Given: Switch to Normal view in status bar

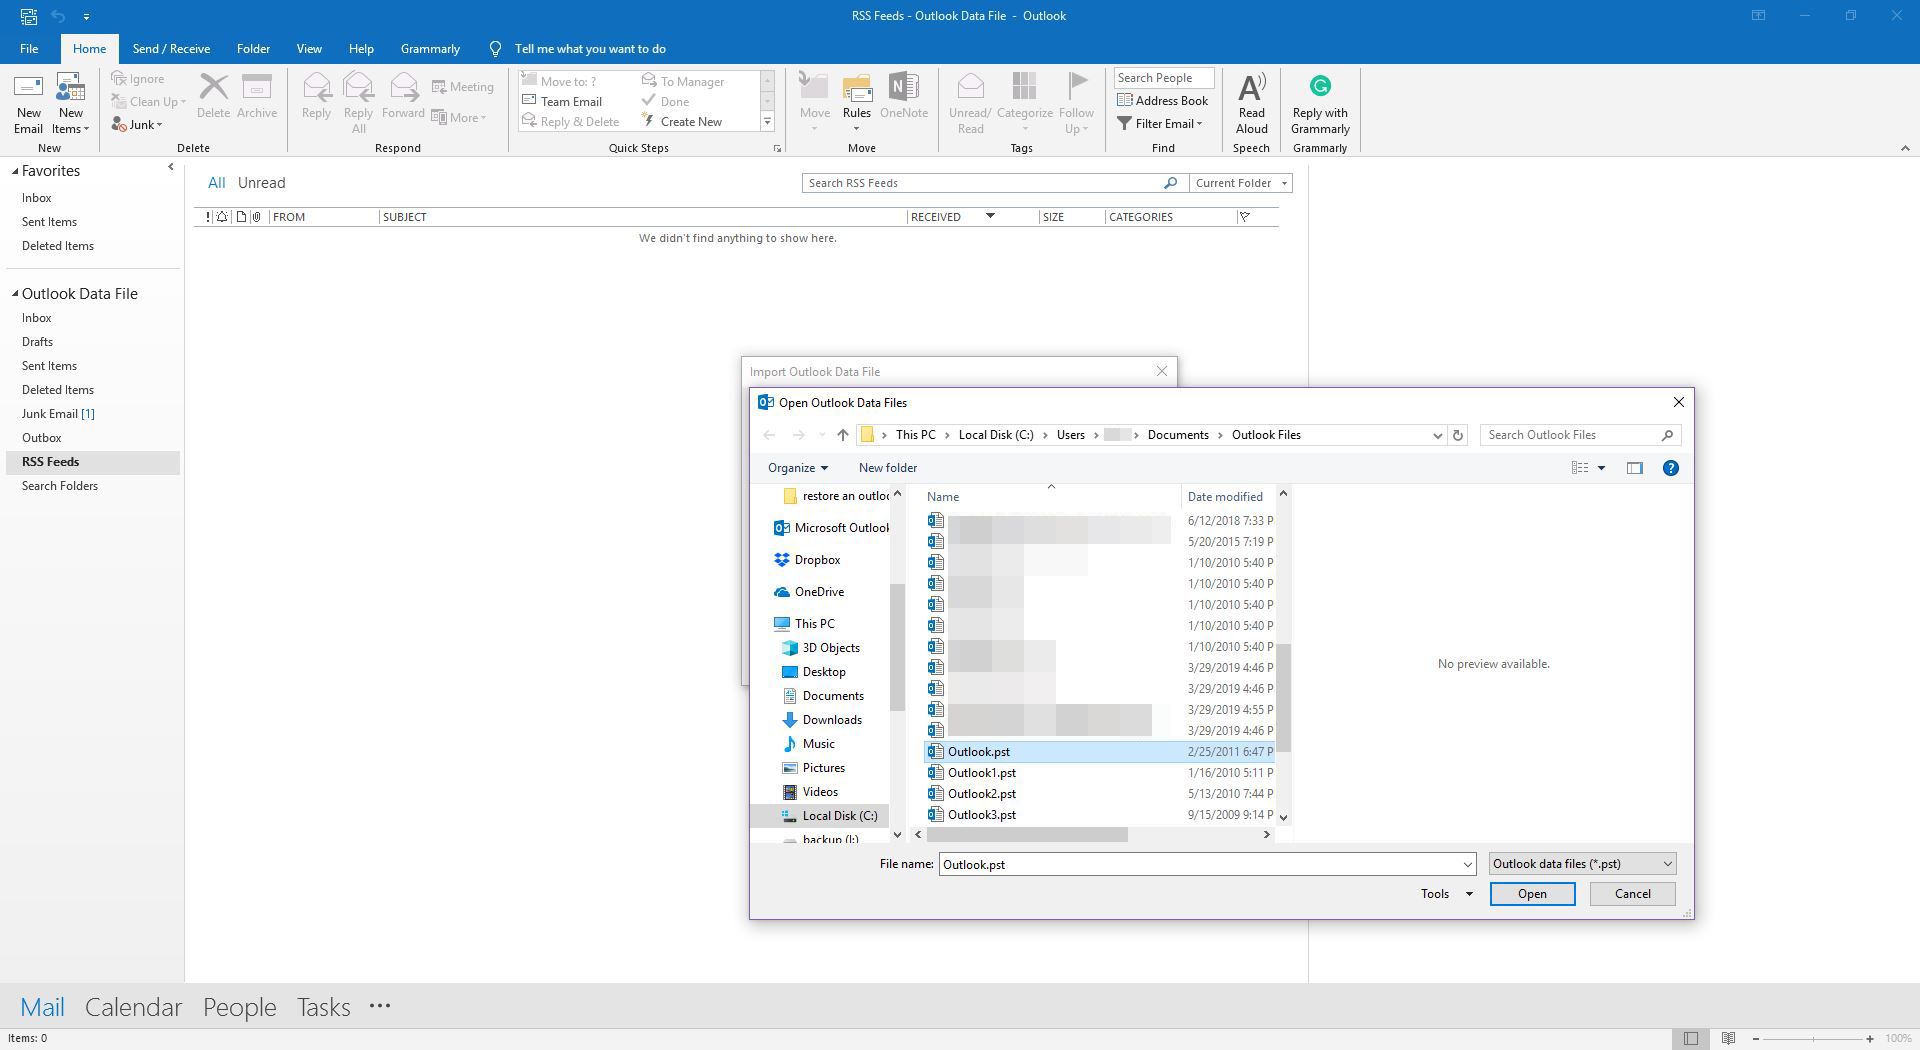Looking at the screenshot, I should [x=1690, y=1039].
